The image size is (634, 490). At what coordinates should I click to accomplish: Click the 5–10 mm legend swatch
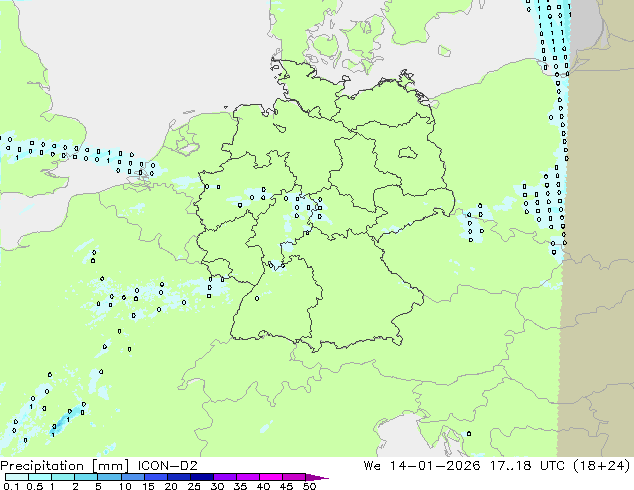pyautogui.click(x=109, y=477)
